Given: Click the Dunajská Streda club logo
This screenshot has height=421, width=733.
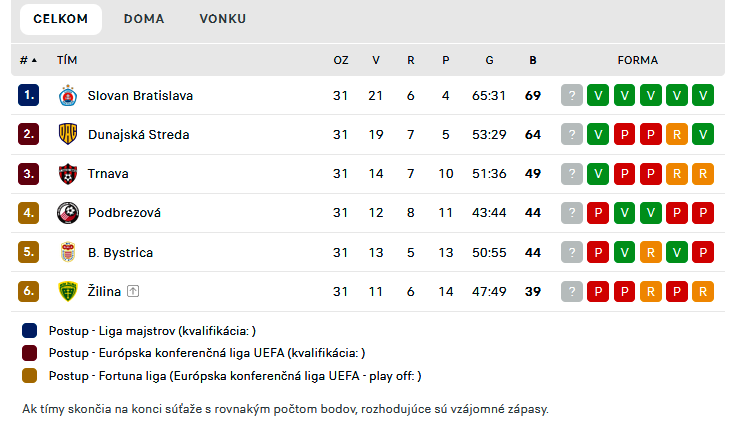Looking at the screenshot, I should 68,135.
